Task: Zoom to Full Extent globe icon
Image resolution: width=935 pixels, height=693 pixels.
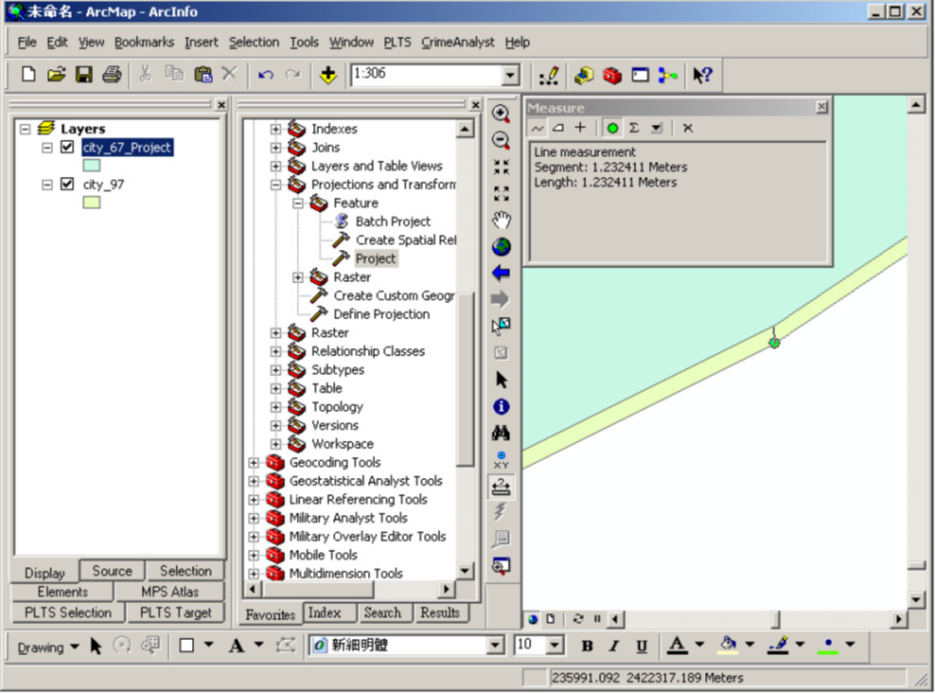Action: tap(501, 246)
